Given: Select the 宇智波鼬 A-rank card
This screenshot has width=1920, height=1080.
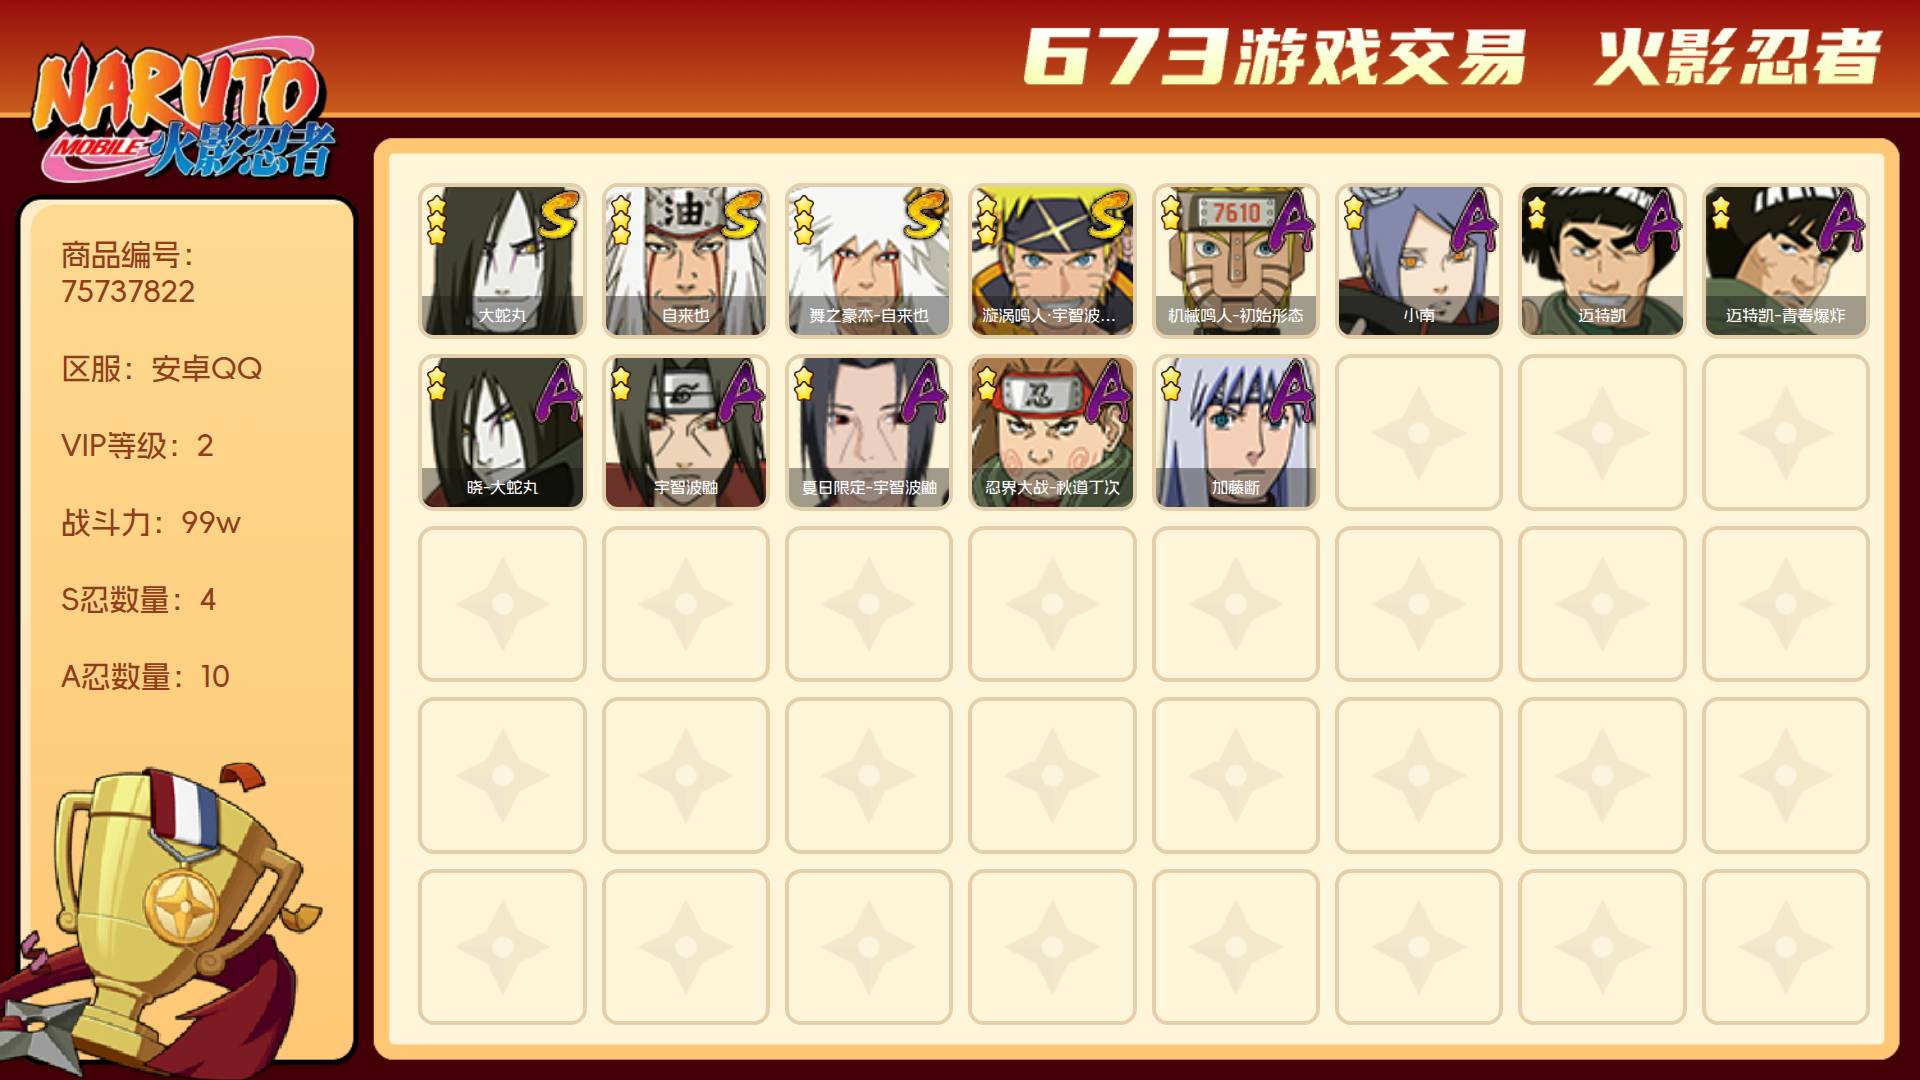Looking at the screenshot, I should tap(685, 433).
